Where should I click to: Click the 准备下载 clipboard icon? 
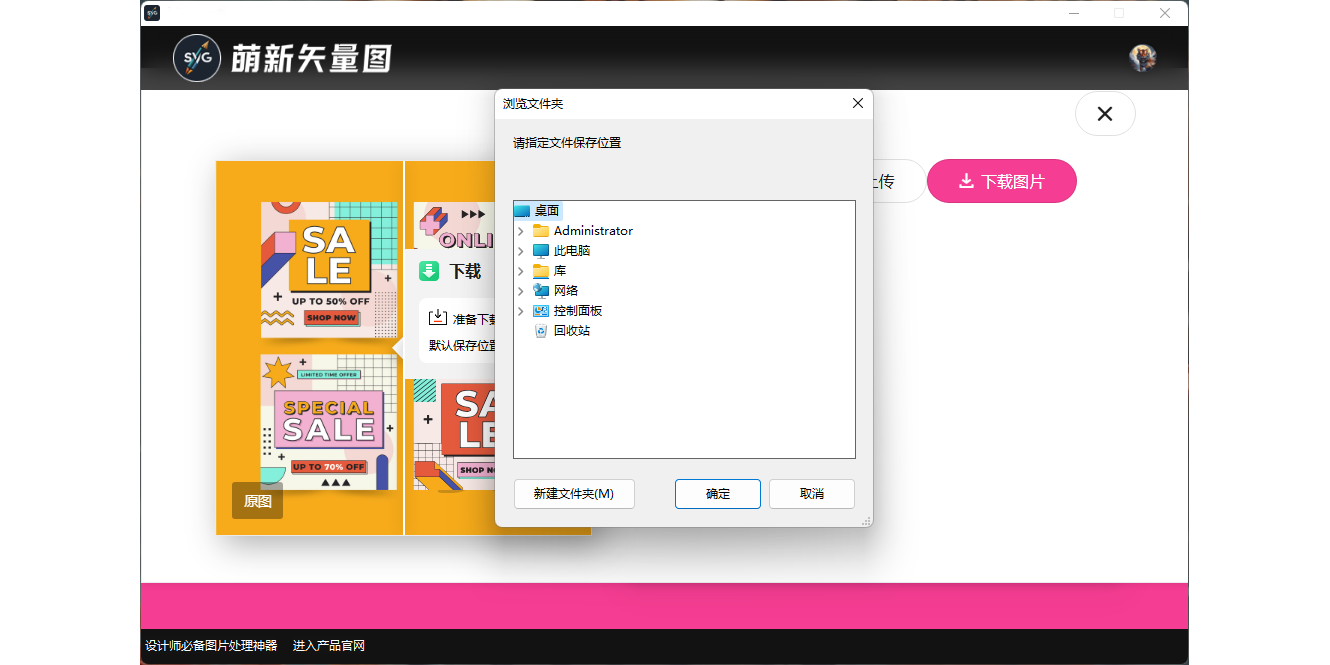pyautogui.click(x=440, y=318)
